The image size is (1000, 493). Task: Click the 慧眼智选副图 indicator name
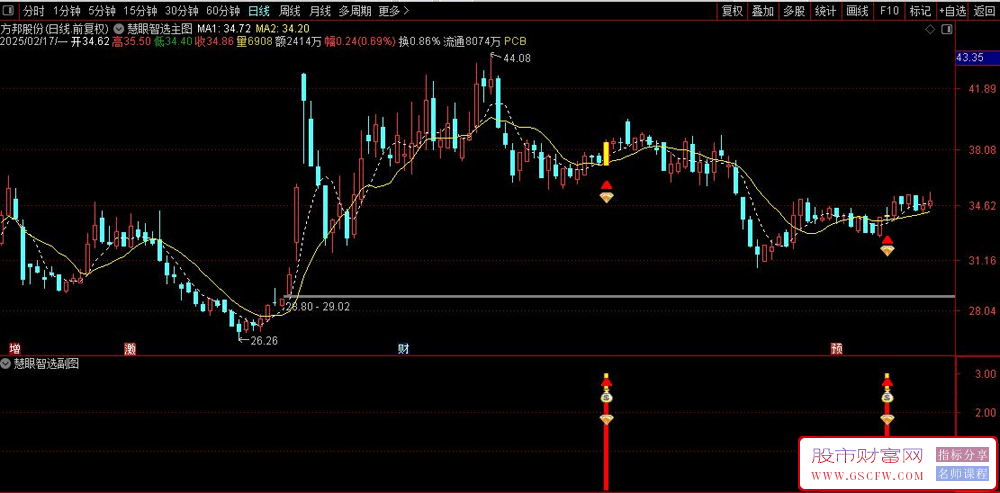[x=47, y=364]
